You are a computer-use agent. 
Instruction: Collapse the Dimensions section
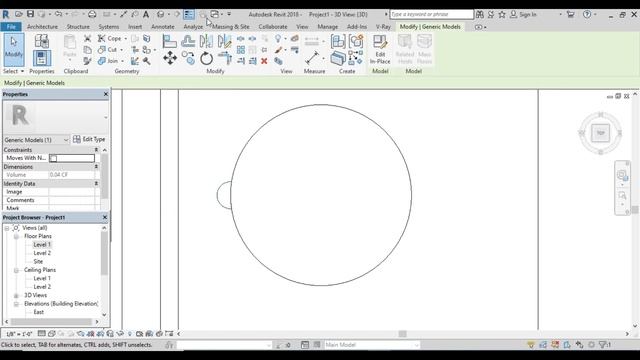[x=96, y=167]
